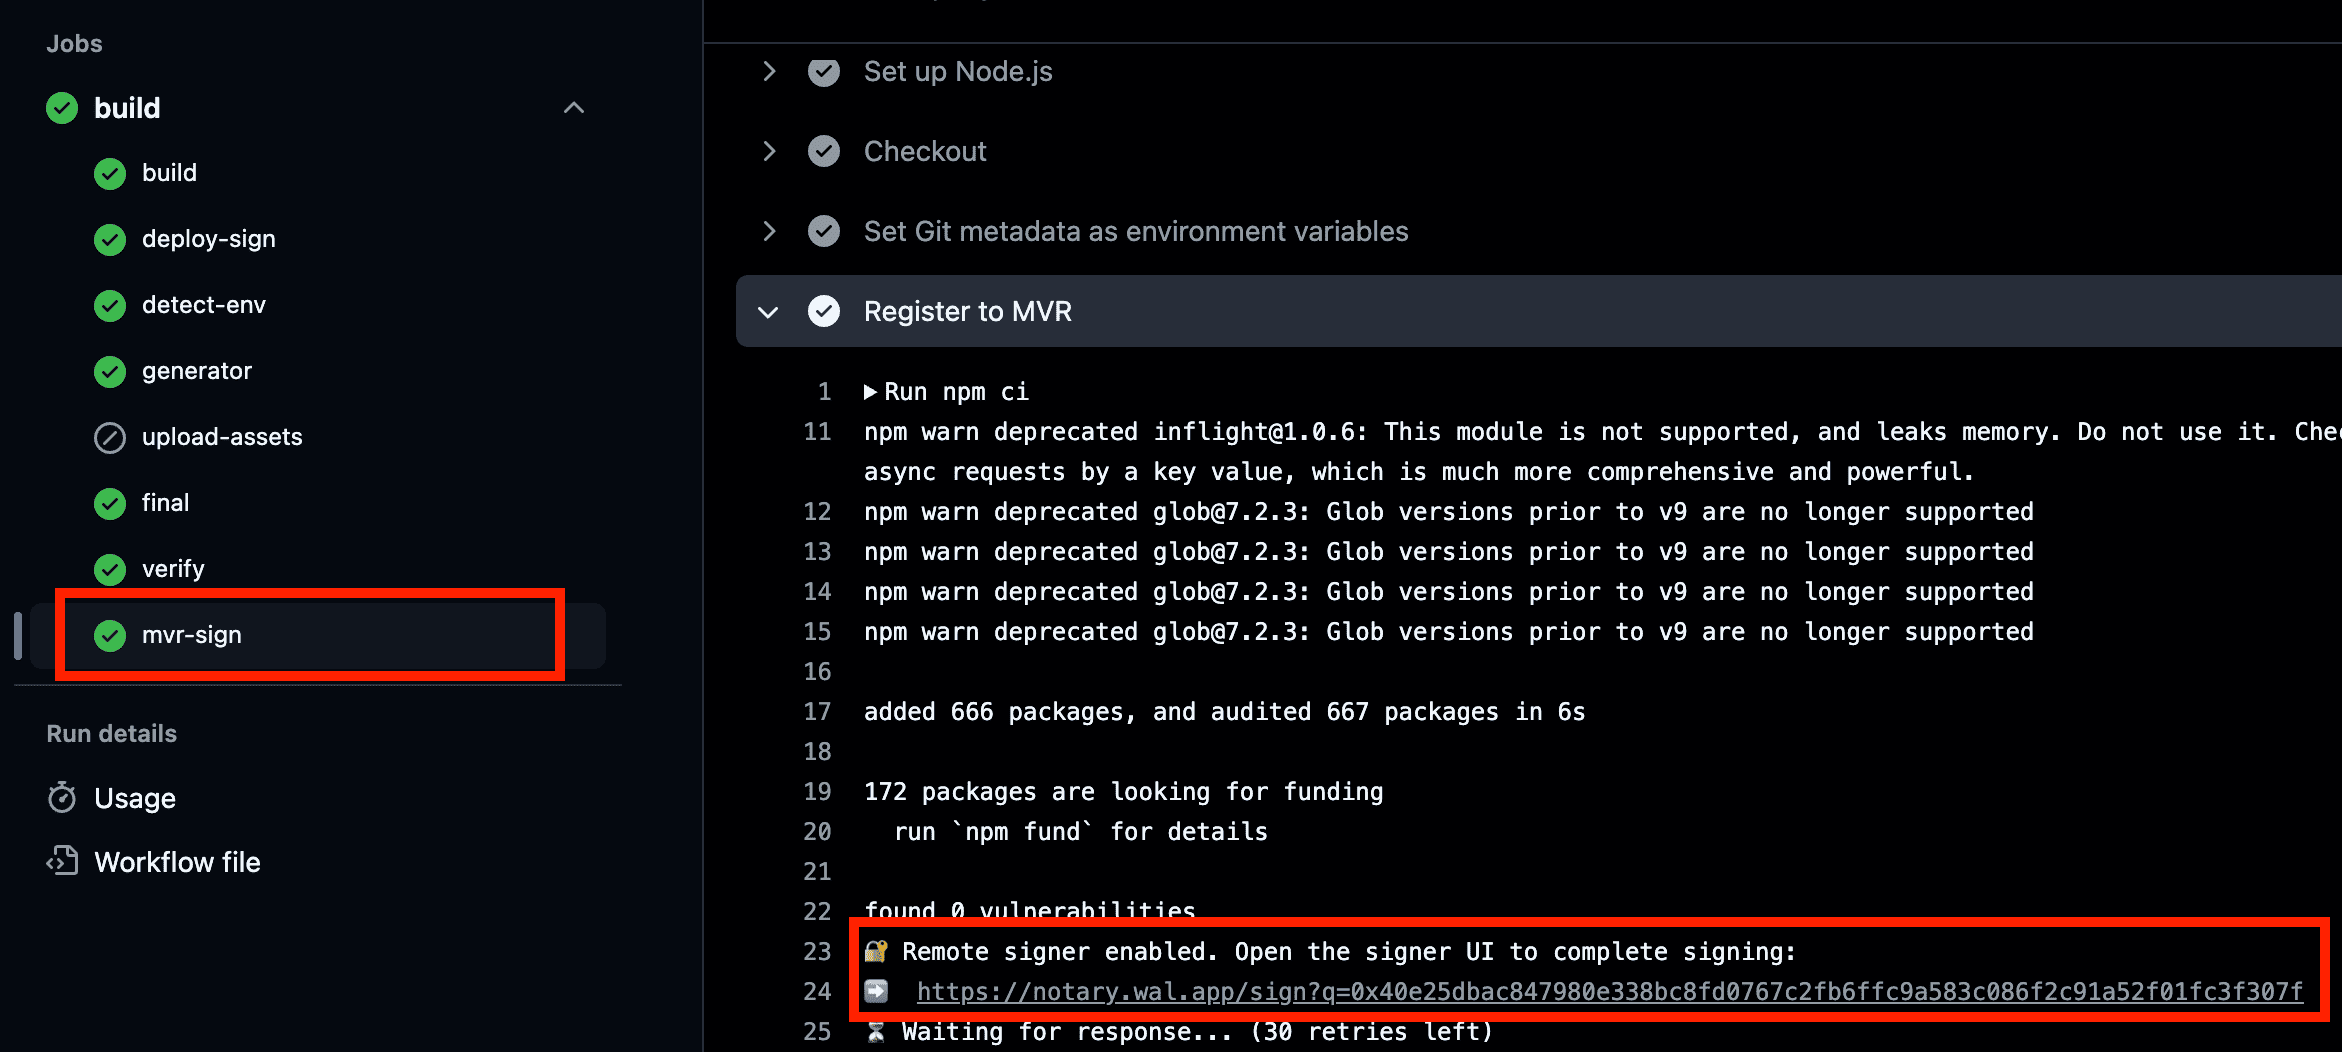Open the Checkout step
The width and height of the screenshot is (2342, 1052).
[x=925, y=151]
